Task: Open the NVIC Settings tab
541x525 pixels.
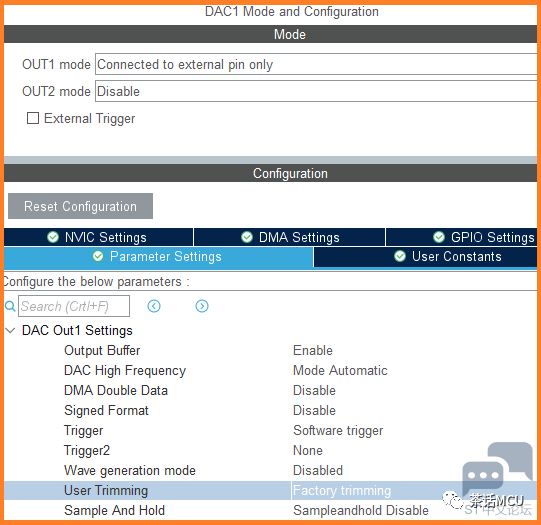Action: 99,237
